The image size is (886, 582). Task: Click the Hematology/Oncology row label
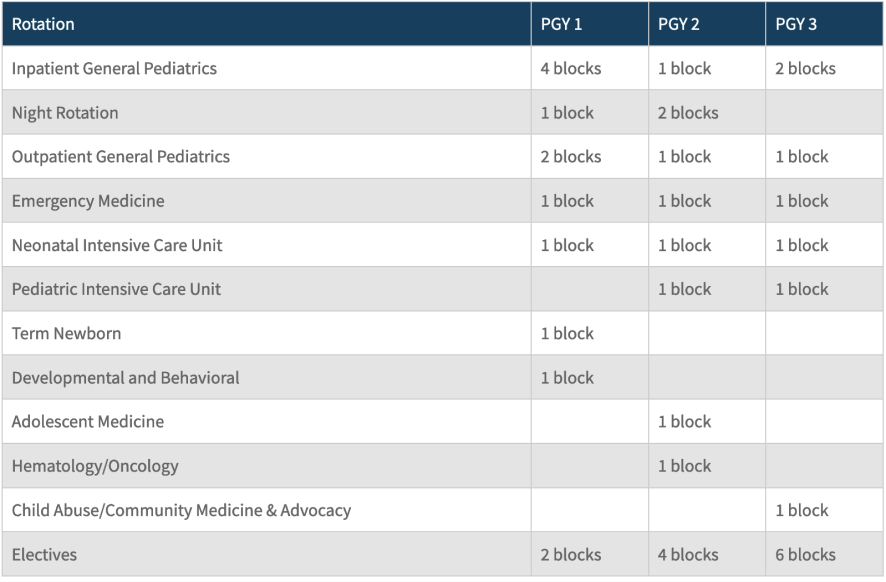95,466
